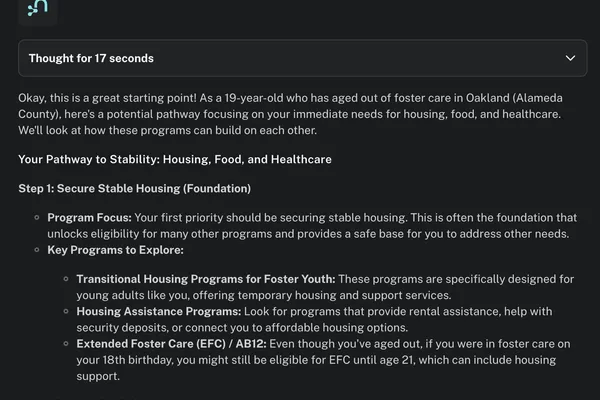600x400 pixels.
Task: Click "Extended Foster Care (EFC) / AB12:" label
Action: (171, 344)
